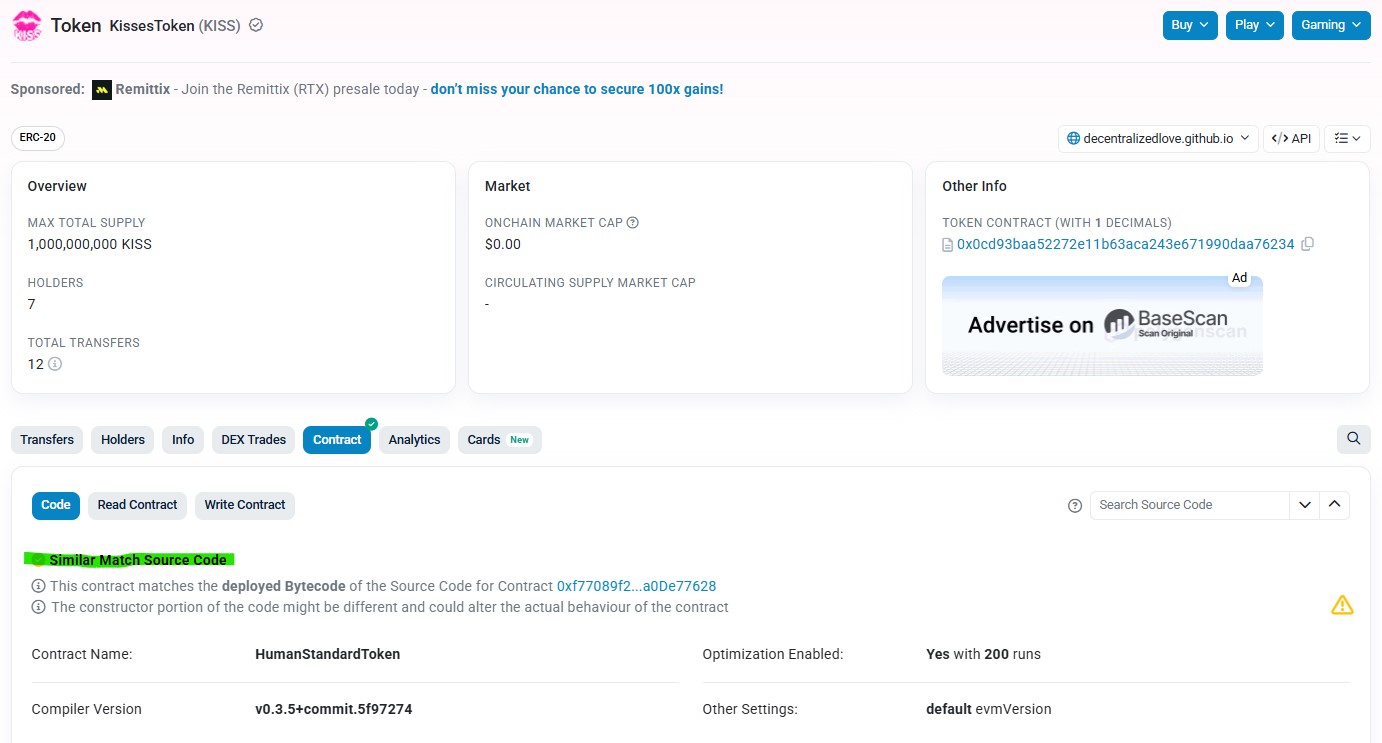Open the token page search magnifier
Image resolution: width=1382 pixels, height=743 pixels.
tap(1354, 439)
